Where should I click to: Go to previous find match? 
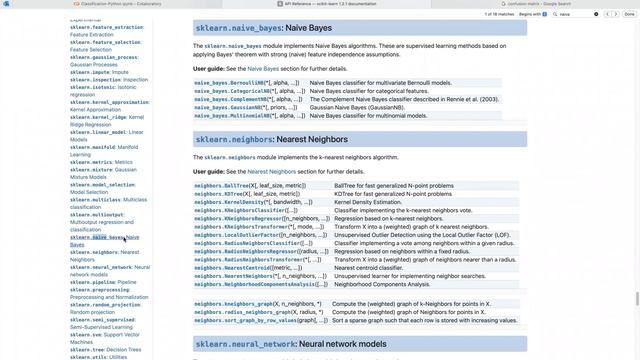[x=607, y=14]
